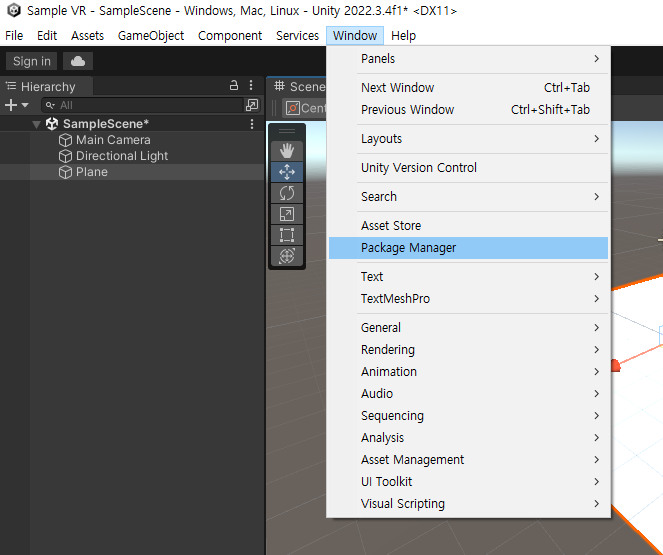663x555 pixels.
Task: Expand the Analysis submenu
Action: [x=468, y=437]
